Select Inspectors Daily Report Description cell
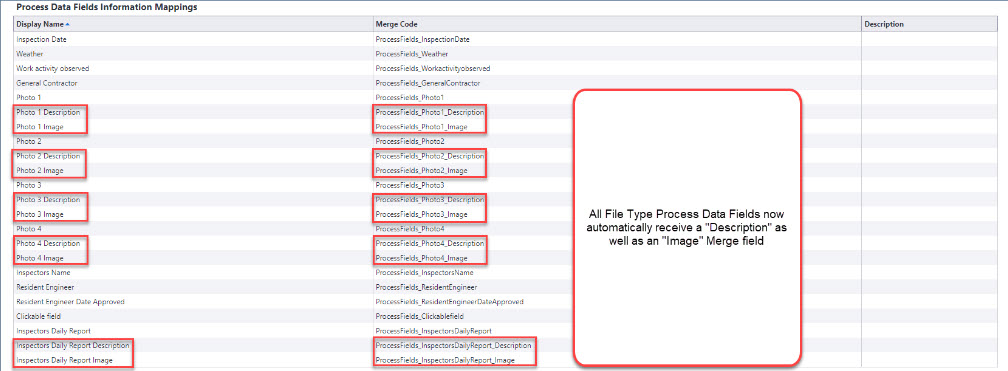The image size is (1008, 371). click(x=73, y=345)
